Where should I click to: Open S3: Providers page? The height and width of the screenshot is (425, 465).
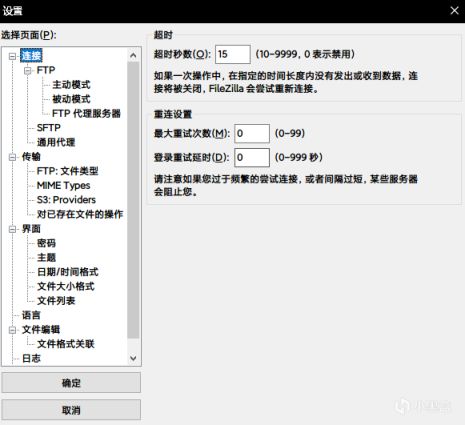coord(66,200)
